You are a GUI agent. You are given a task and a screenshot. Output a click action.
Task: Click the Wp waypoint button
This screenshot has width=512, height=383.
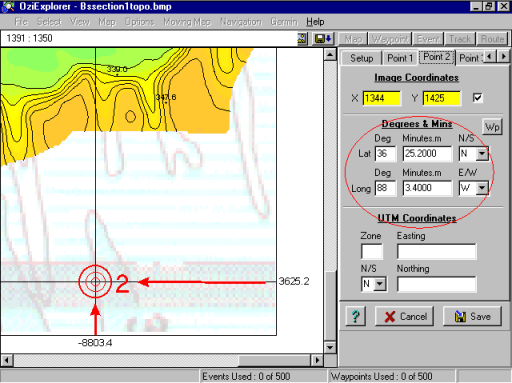[492, 127]
